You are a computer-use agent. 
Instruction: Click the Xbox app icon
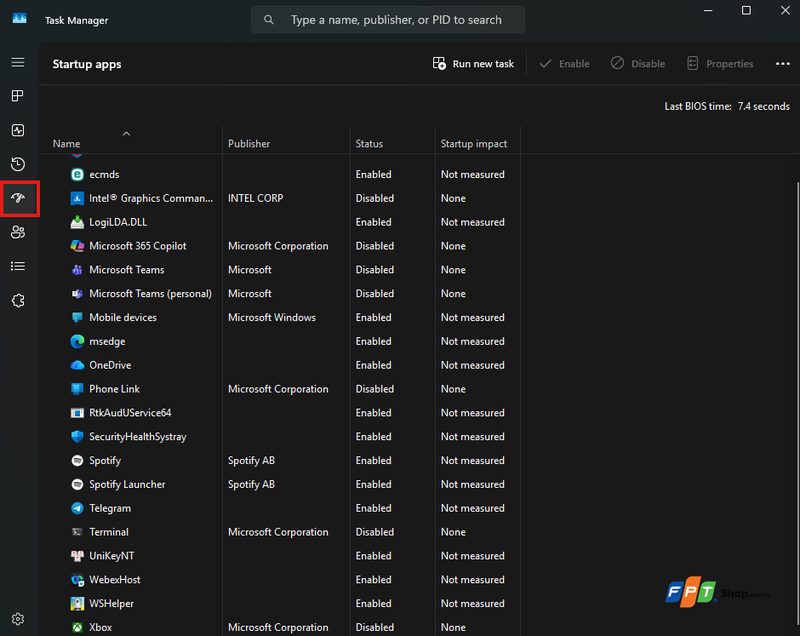pos(77,627)
